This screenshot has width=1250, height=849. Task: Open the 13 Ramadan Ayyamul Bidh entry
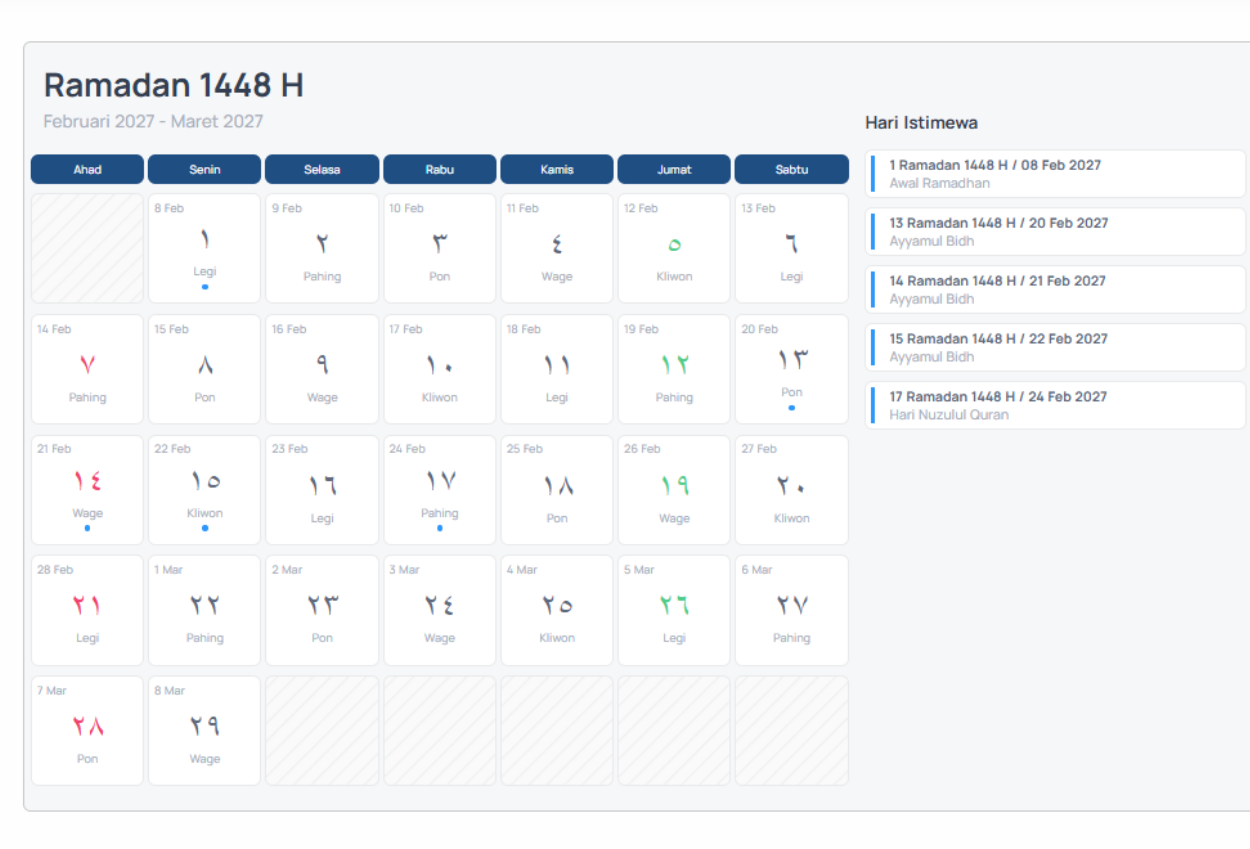(x=1056, y=232)
